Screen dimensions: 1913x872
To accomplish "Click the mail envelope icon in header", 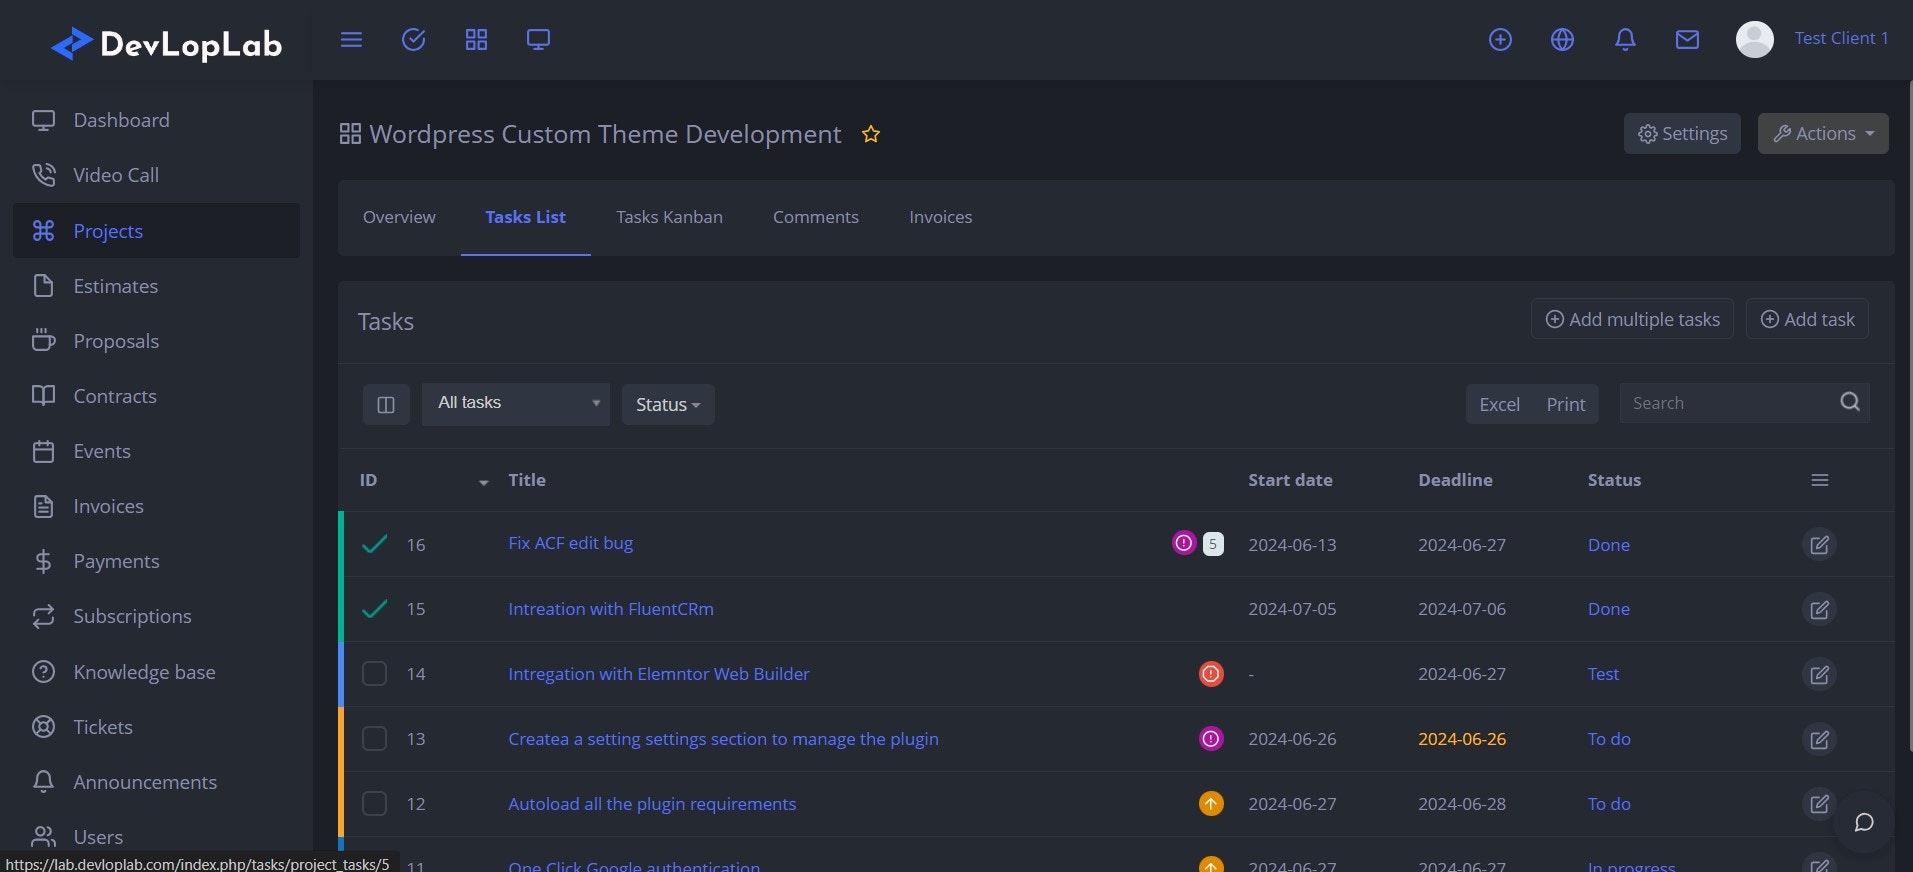I will point(1687,40).
